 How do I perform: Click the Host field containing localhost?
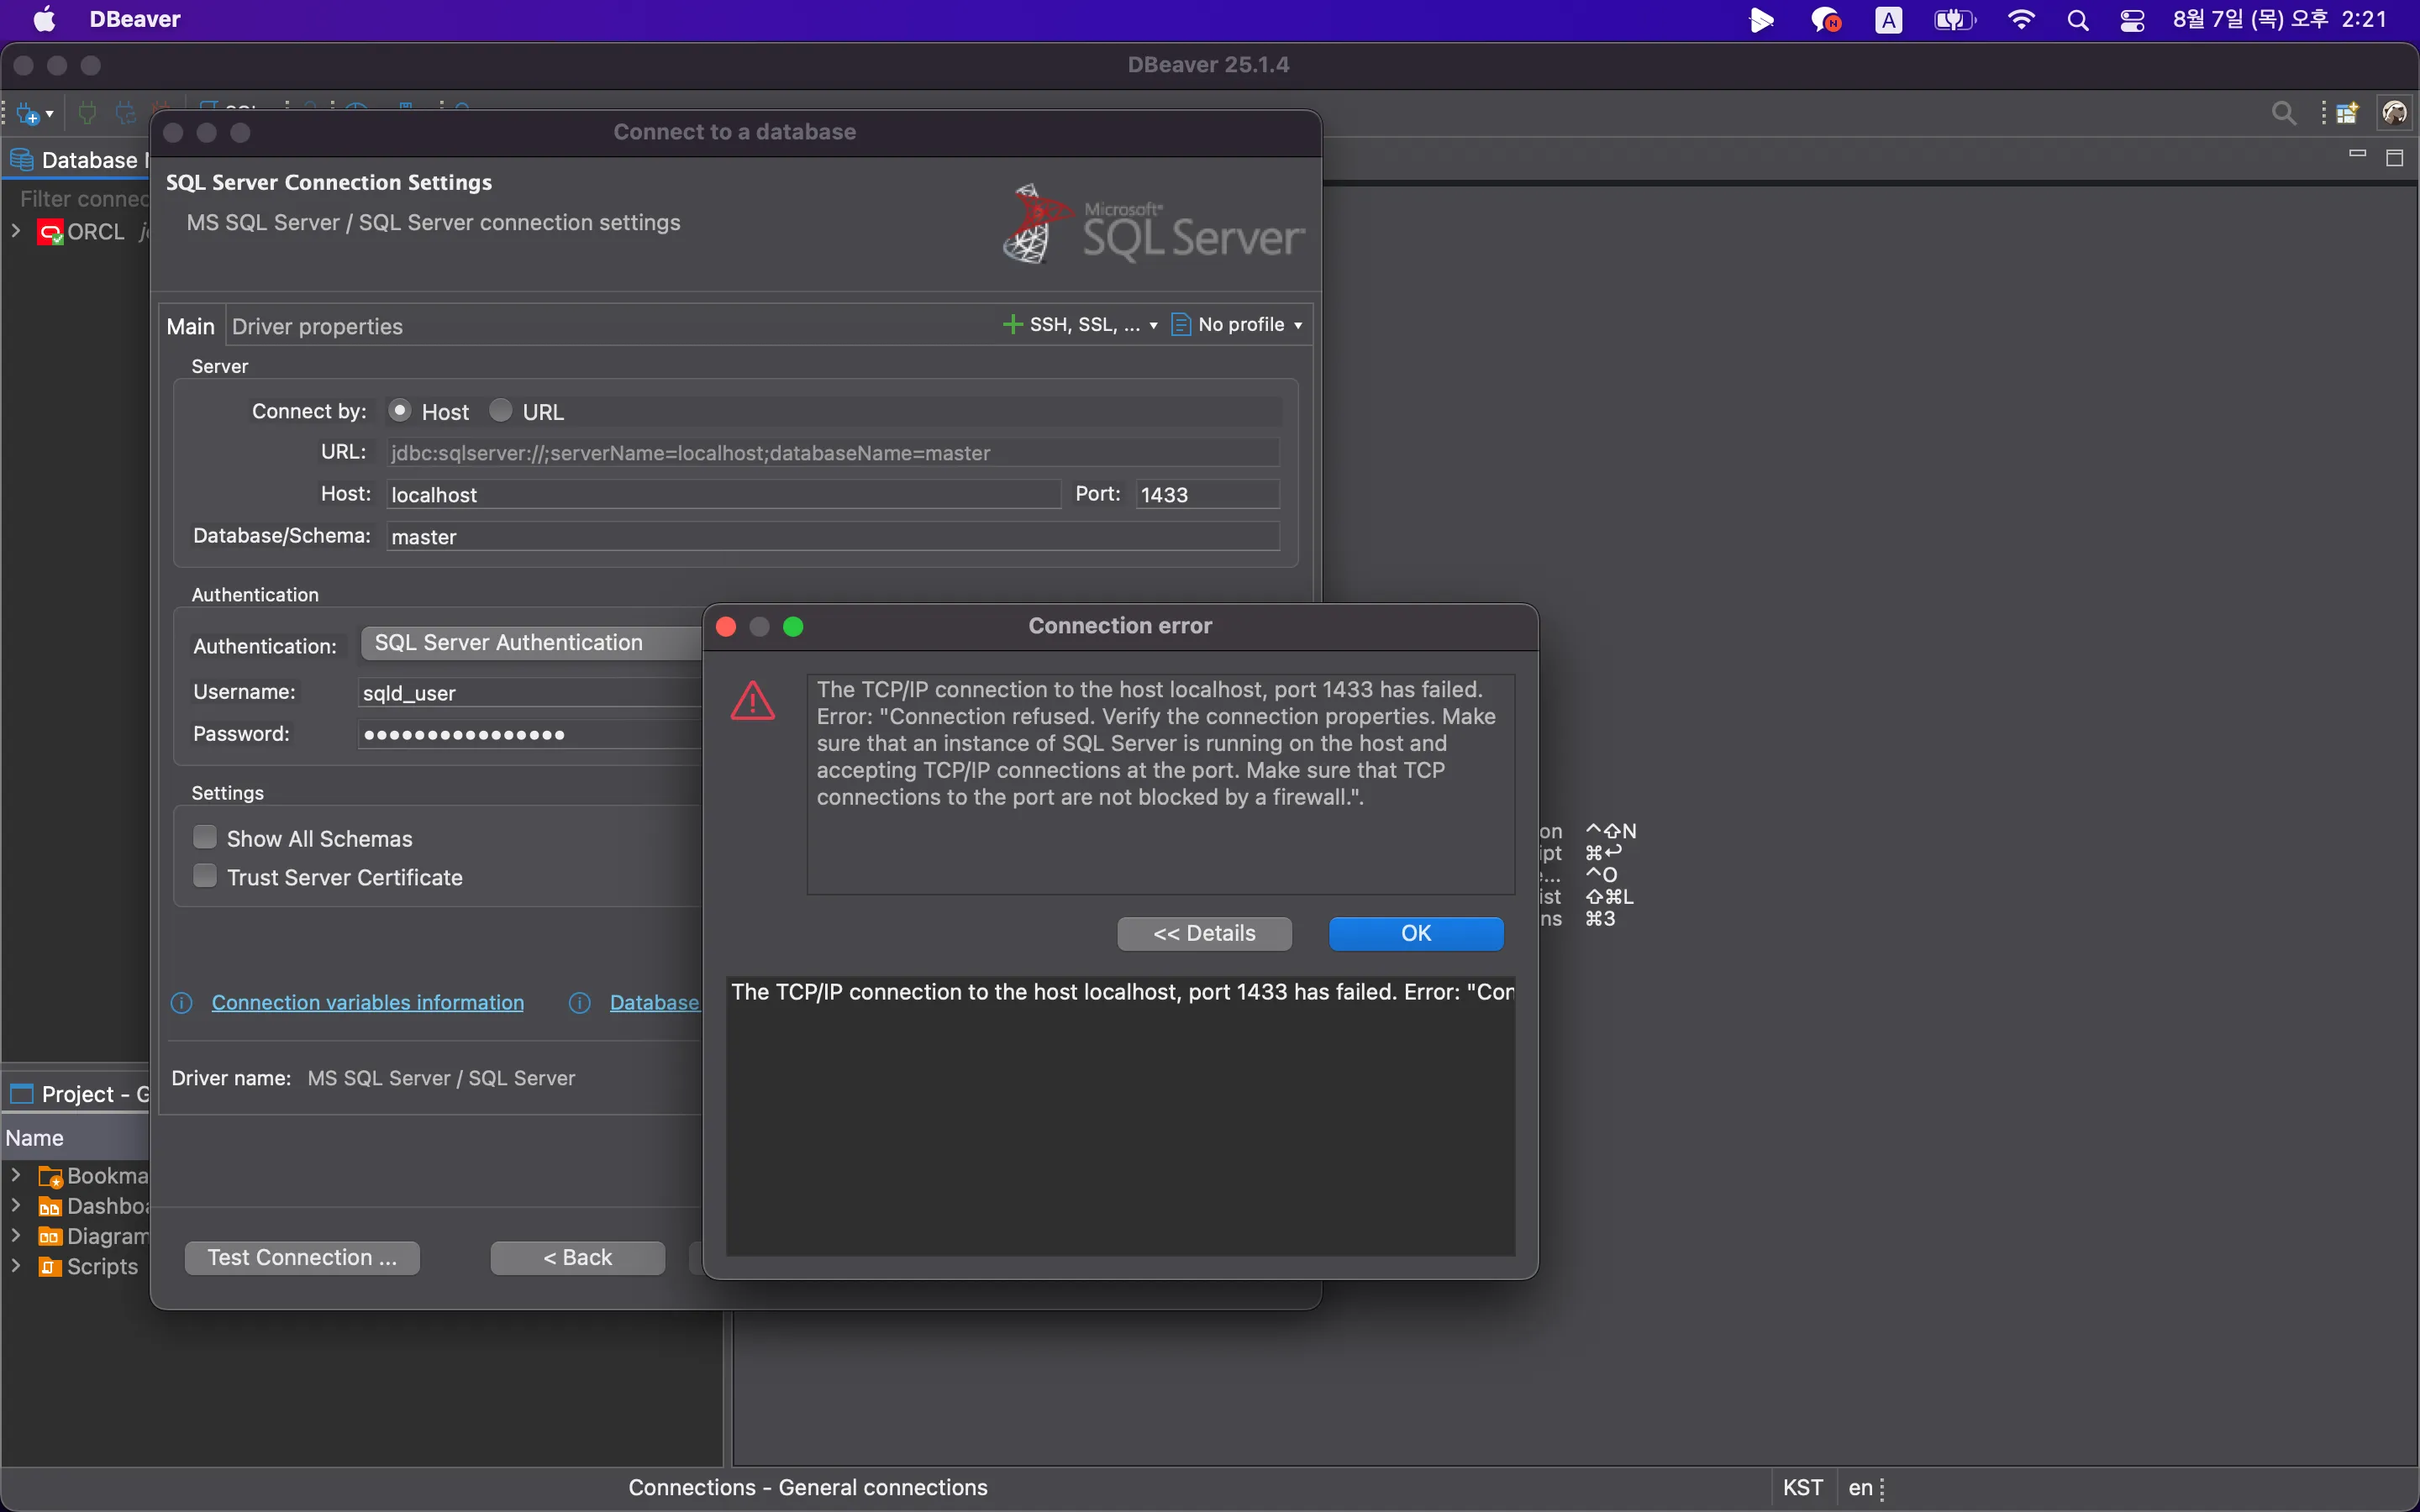tap(724, 495)
